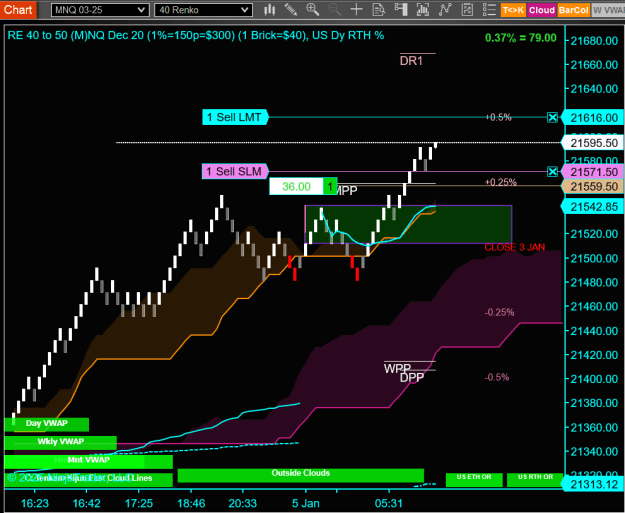Click the Outside Clouds status bar
The image size is (625, 513).
pyautogui.click(x=301, y=474)
